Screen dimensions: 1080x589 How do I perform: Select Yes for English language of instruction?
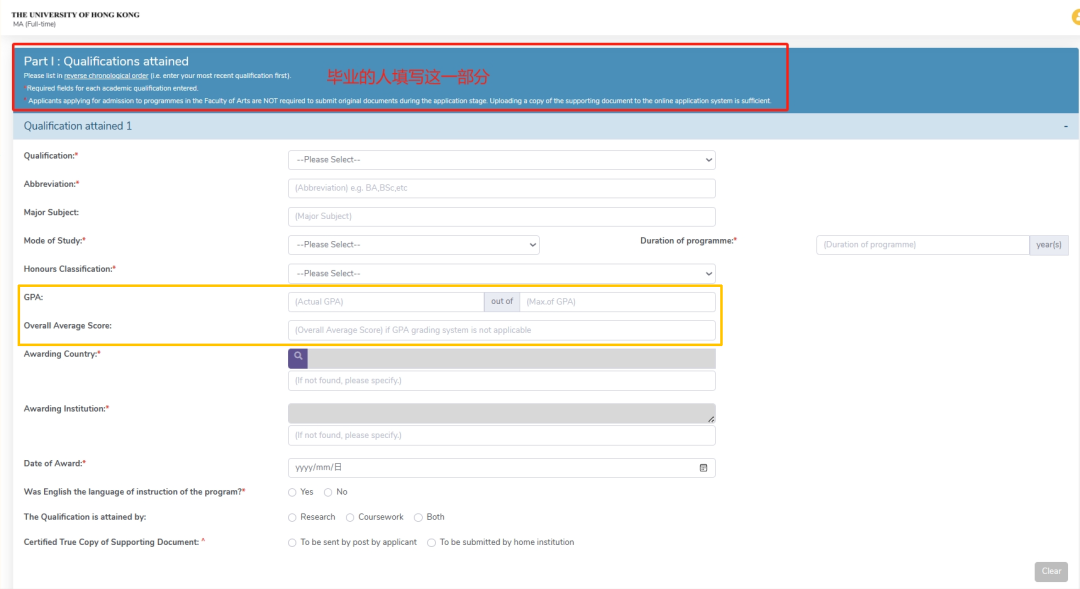tap(292, 492)
